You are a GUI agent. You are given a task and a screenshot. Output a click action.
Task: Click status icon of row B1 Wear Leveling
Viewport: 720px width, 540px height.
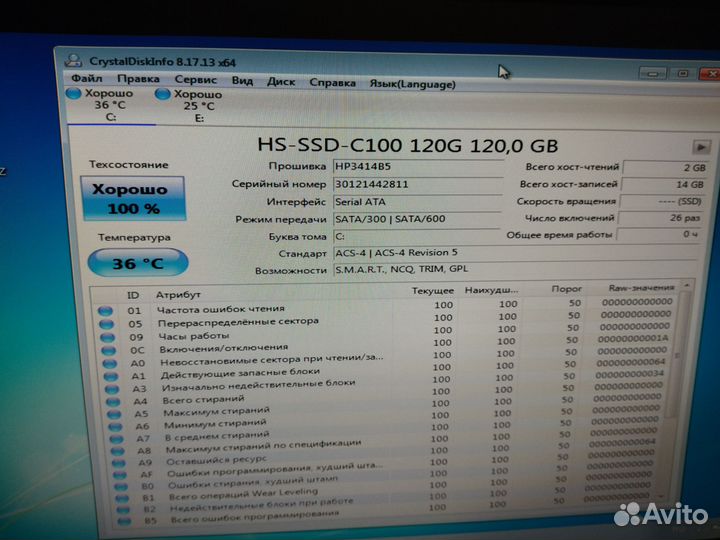click(122, 498)
